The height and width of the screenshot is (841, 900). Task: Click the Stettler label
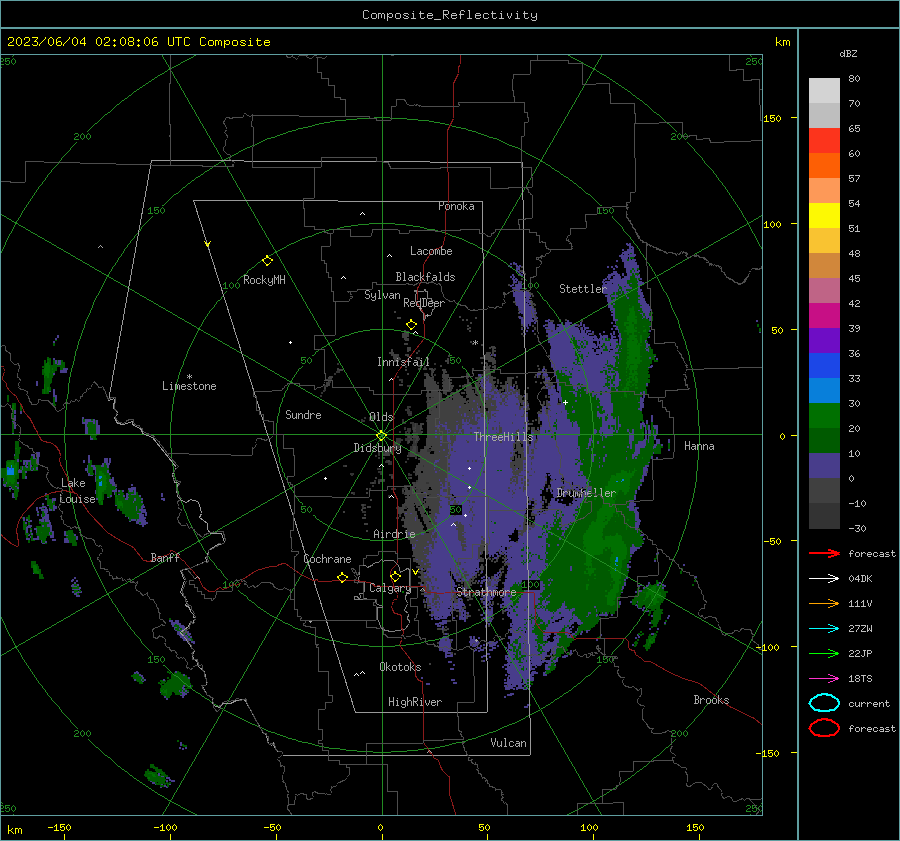[583, 289]
